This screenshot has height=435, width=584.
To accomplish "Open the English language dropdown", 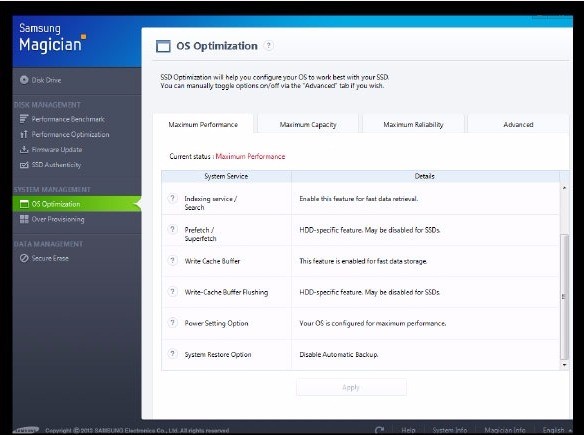I will click(557, 430).
